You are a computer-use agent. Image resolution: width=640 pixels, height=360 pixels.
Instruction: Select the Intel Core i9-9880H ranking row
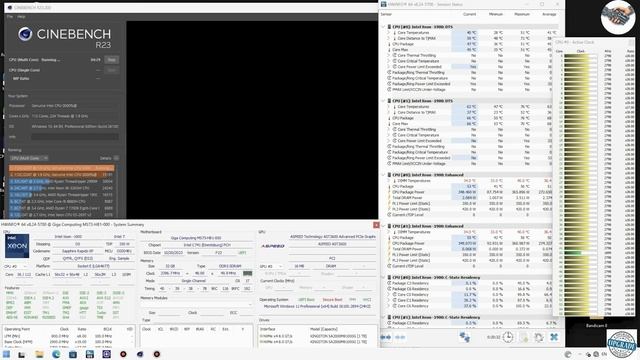click(62, 201)
